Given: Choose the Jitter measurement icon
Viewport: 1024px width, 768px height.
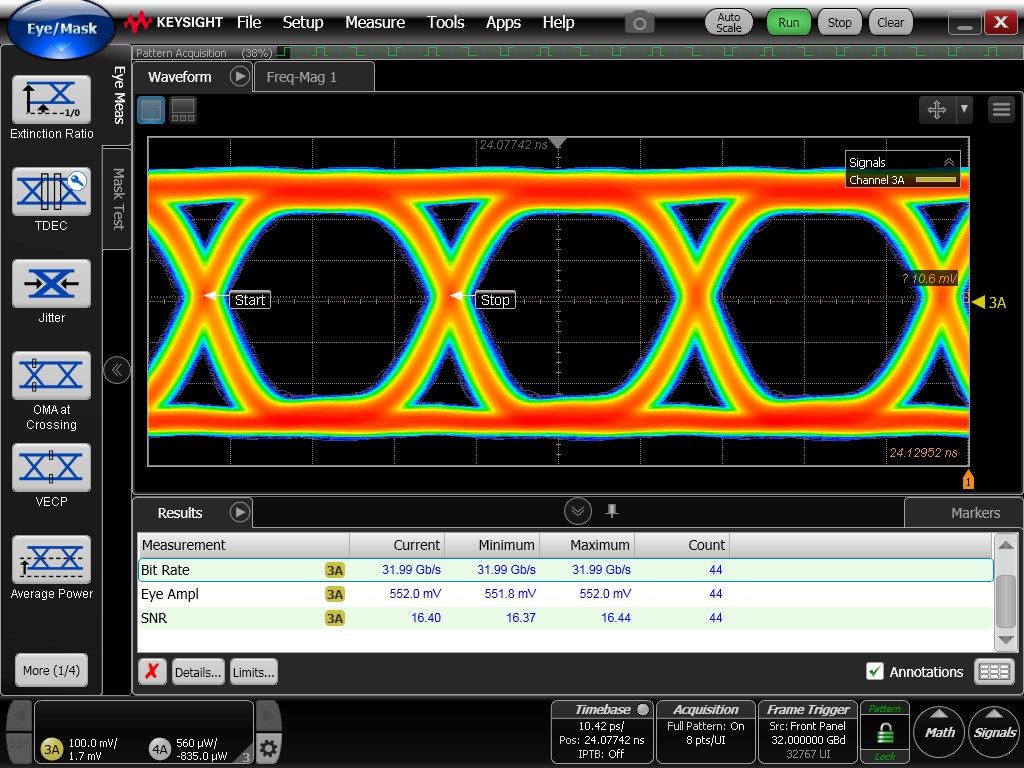Looking at the screenshot, I should click(x=51, y=284).
